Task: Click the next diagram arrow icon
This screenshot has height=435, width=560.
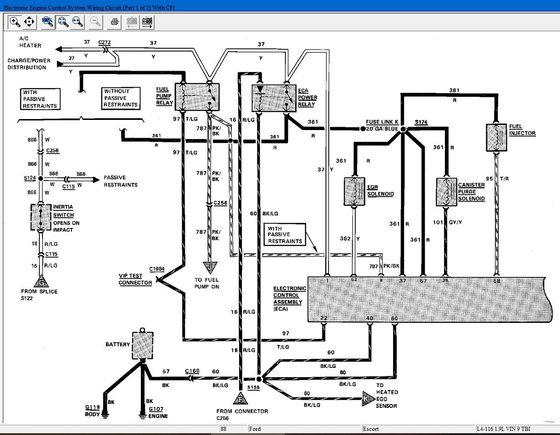Action: pos(147,22)
